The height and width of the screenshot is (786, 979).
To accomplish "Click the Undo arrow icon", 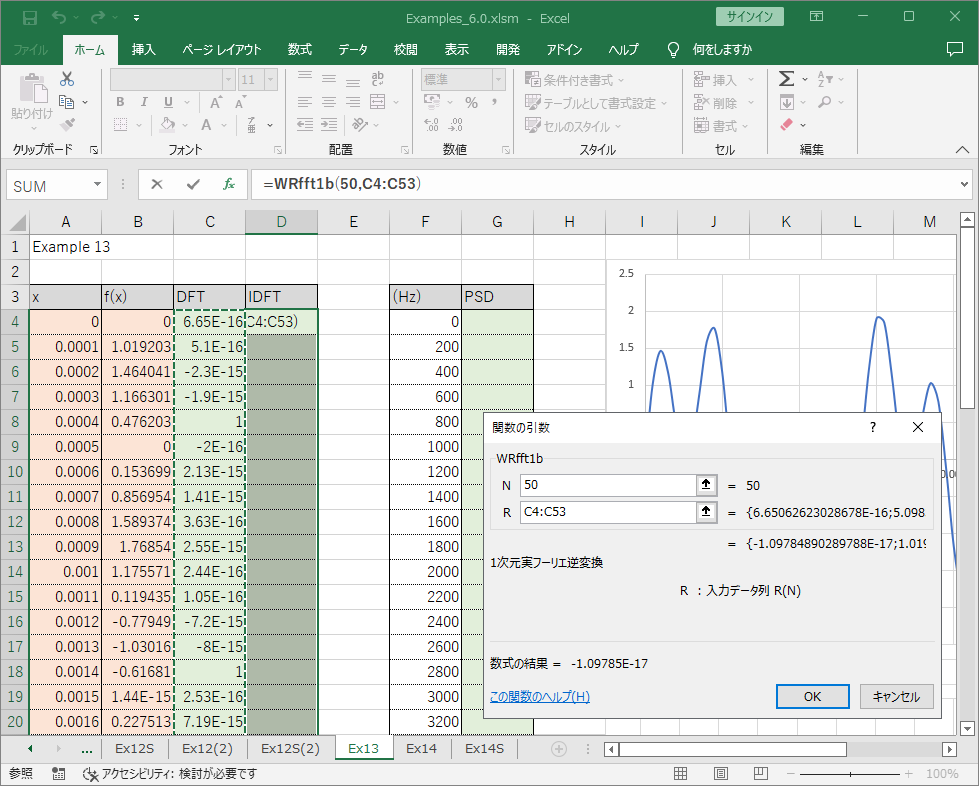I will click(x=59, y=17).
